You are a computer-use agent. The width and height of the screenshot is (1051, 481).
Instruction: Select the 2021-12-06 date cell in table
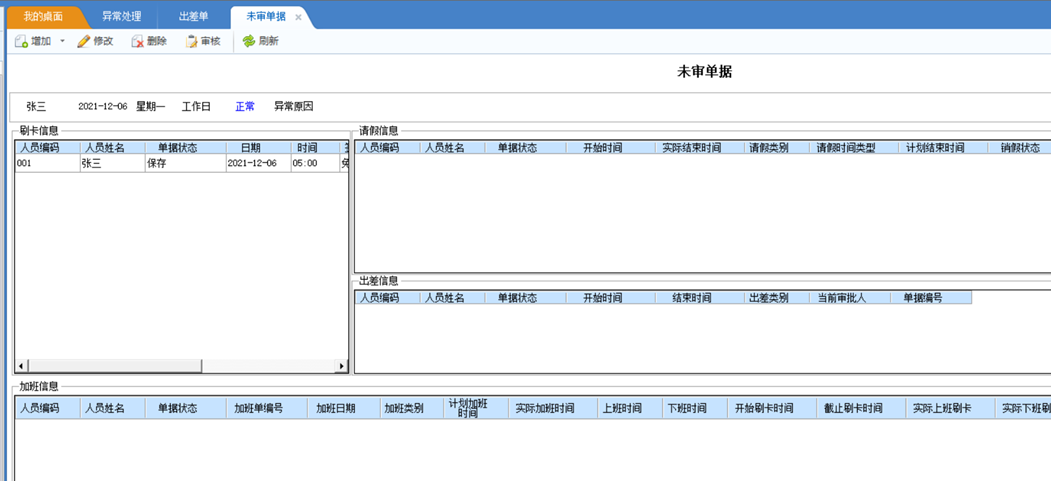coord(258,163)
